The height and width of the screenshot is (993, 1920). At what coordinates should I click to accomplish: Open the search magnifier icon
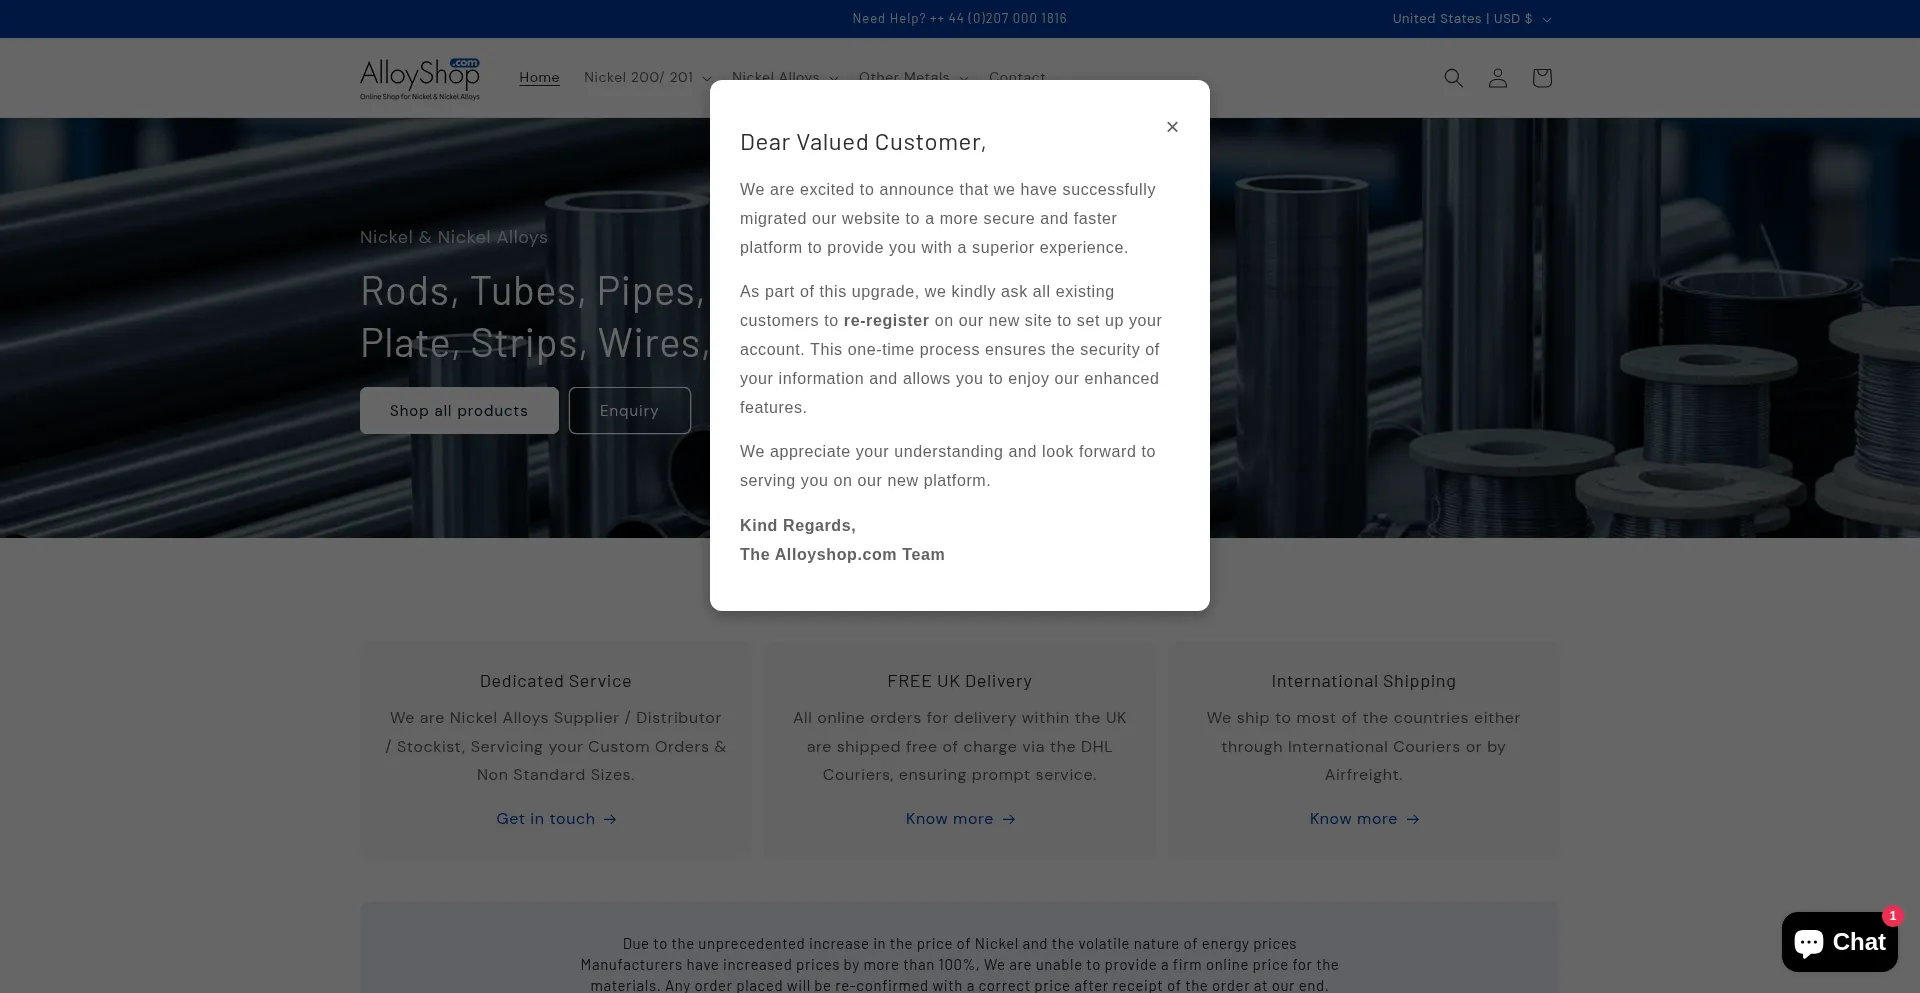pos(1453,78)
